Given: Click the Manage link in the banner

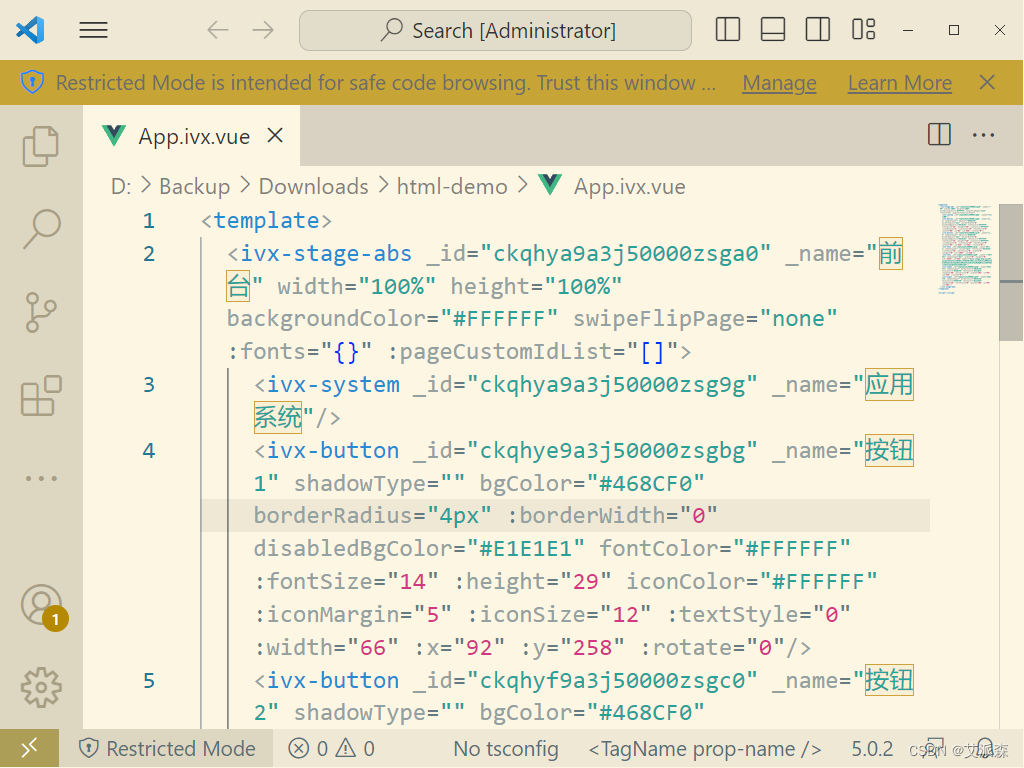Looking at the screenshot, I should [x=779, y=83].
